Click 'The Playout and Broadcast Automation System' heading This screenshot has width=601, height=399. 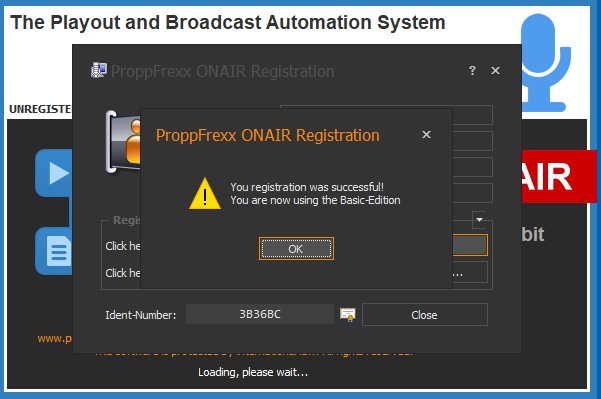tap(228, 23)
